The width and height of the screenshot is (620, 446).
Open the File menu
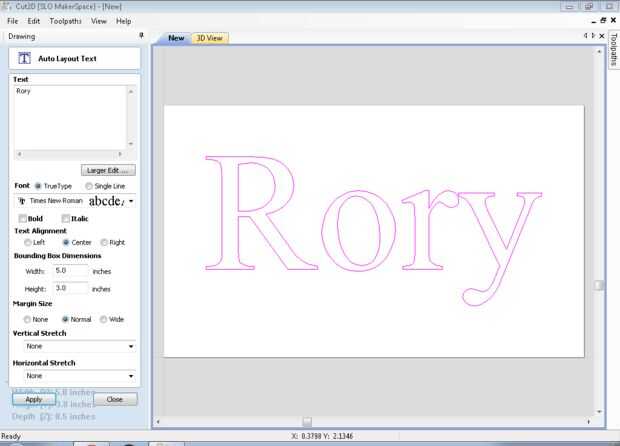(x=13, y=21)
